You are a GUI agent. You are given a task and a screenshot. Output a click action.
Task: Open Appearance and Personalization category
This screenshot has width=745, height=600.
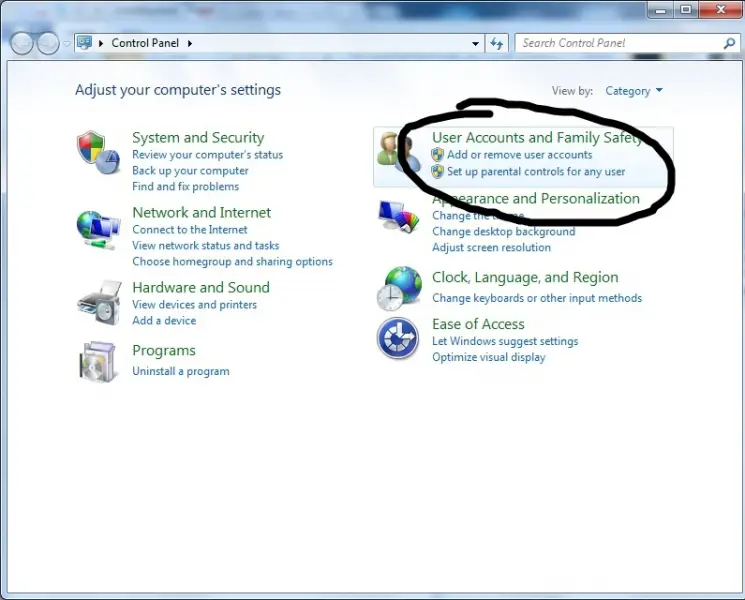coord(536,198)
